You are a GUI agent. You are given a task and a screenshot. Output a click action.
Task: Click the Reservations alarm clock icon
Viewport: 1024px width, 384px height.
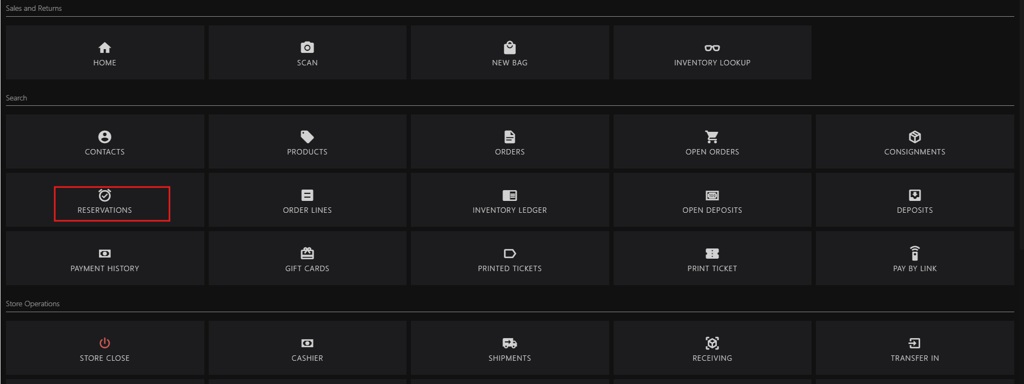[x=104, y=195]
